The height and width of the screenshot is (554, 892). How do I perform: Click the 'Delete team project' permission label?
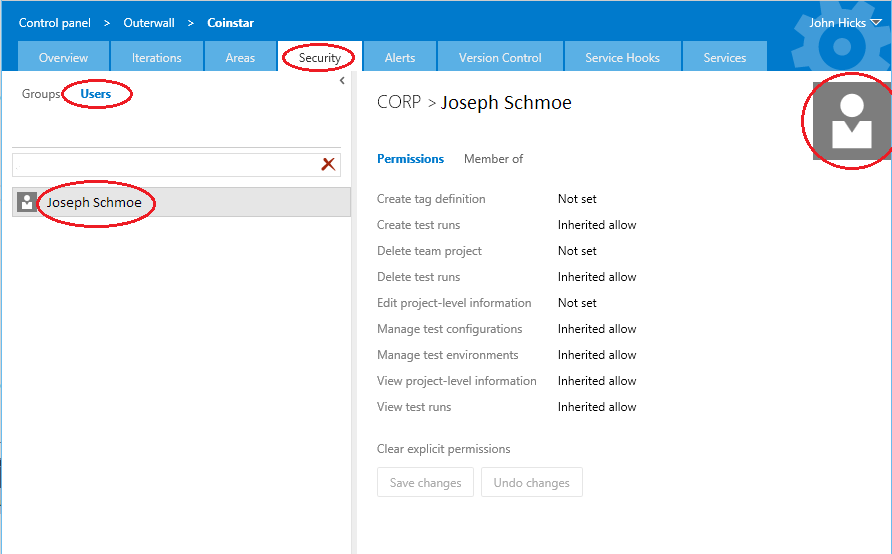429,251
